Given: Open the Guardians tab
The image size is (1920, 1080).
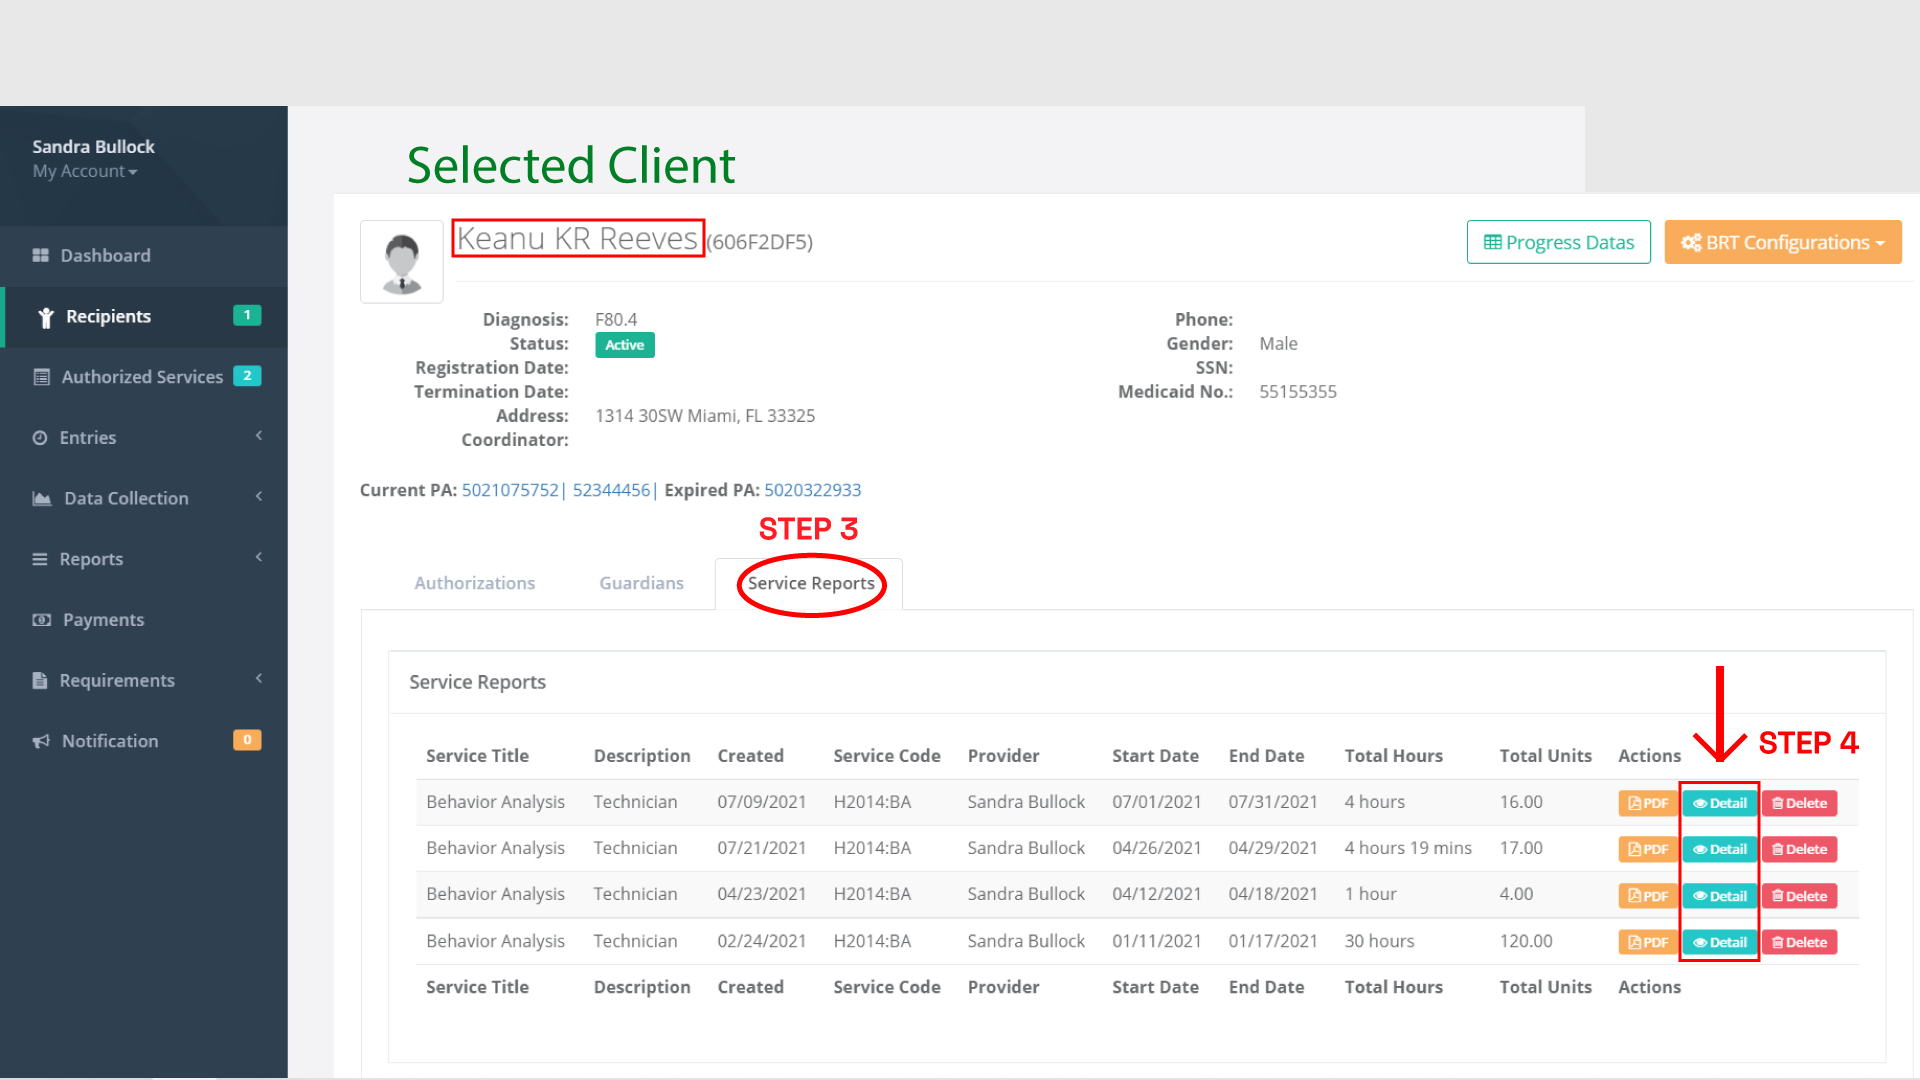Looking at the screenshot, I should 641,582.
